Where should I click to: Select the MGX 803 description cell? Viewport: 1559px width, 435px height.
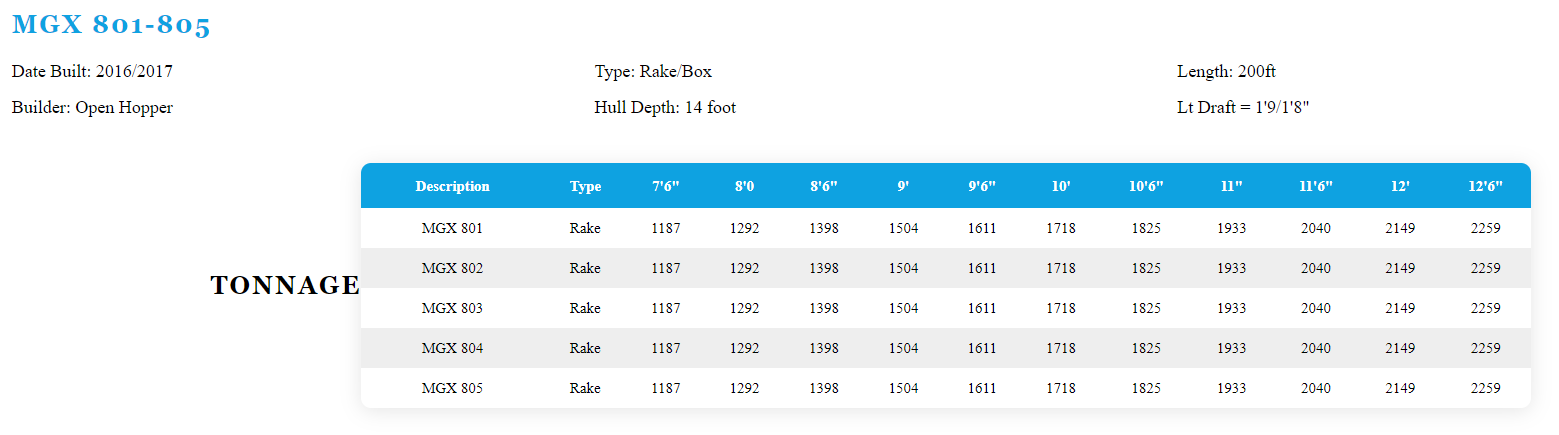click(452, 308)
